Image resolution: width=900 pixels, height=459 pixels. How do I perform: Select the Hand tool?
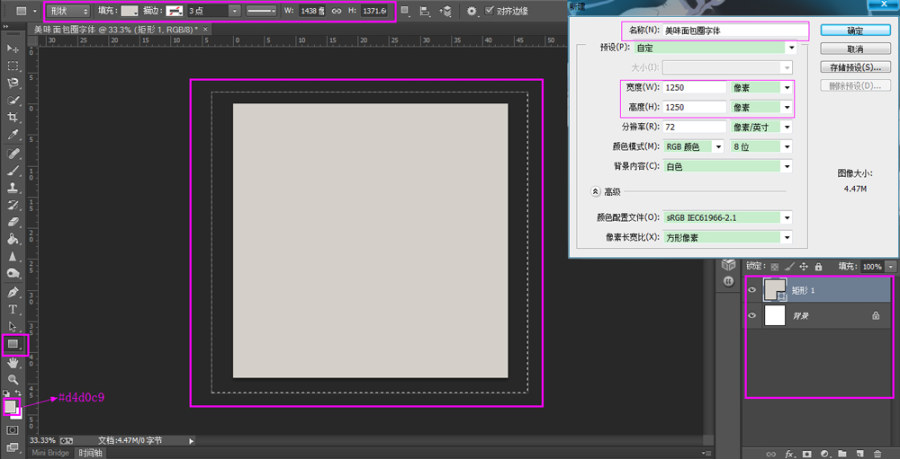[13, 363]
